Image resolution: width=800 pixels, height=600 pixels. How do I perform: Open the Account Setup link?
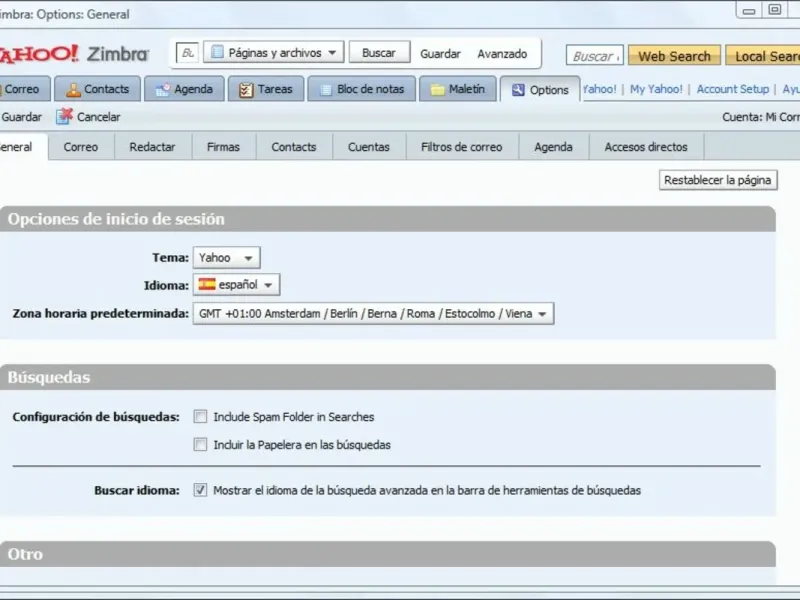(x=733, y=89)
